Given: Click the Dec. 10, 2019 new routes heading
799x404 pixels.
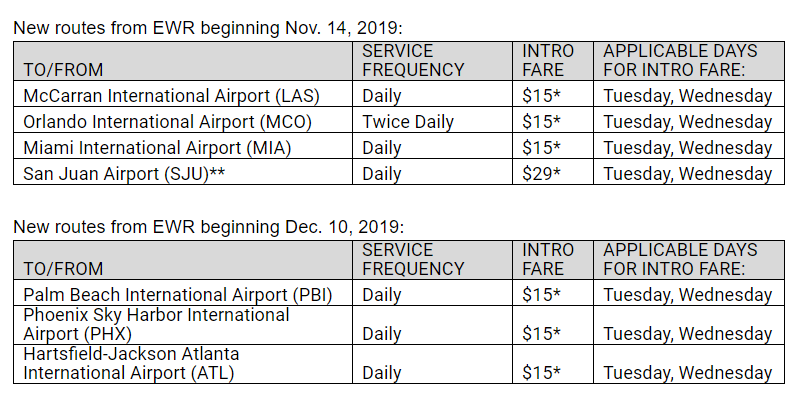Looking at the screenshot, I should pos(208,226).
